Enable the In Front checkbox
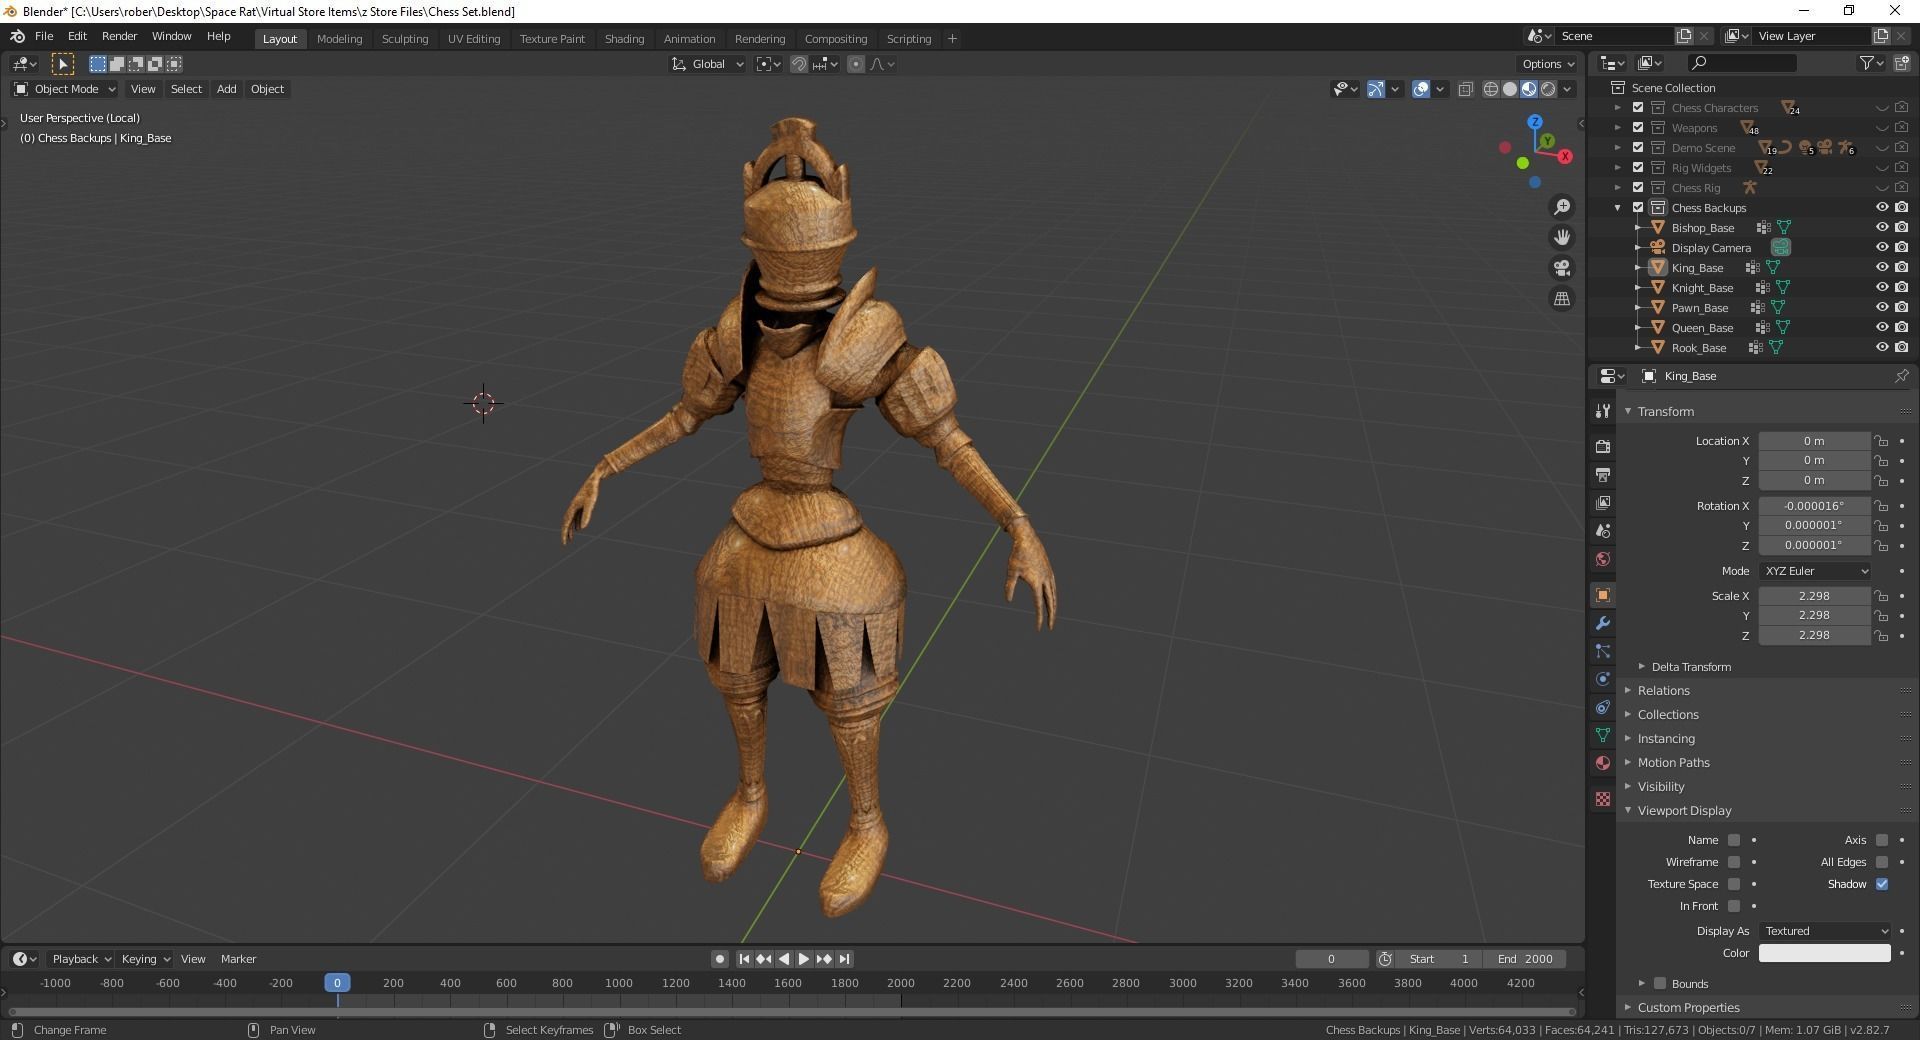Image resolution: width=1920 pixels, height=1040 pixels. pyautogui.click(x=1734, y=906)
